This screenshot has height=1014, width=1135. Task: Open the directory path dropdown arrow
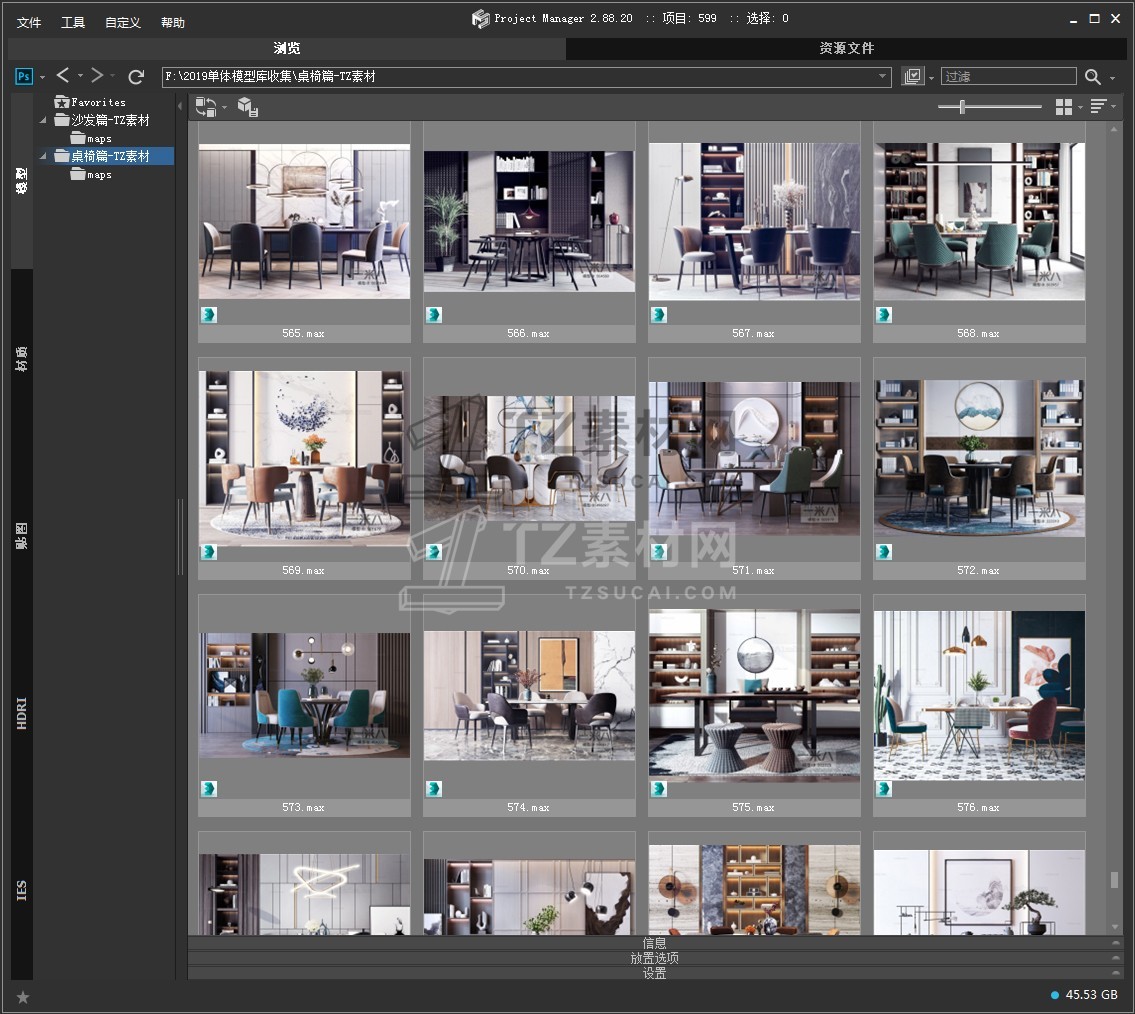pyautogui.click(x=883, y=77)
